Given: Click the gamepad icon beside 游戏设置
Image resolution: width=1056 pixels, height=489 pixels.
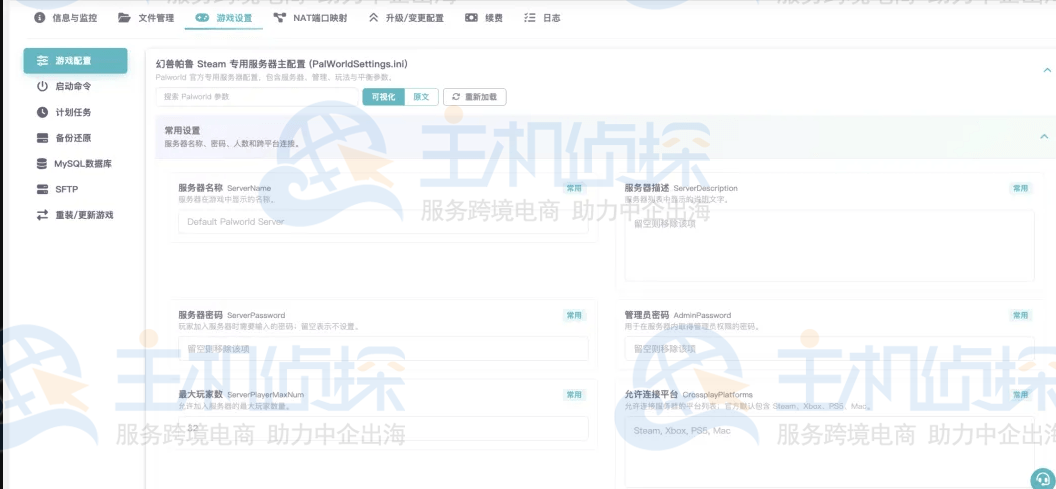Looking at the screenshot, I should pos(202,18).
